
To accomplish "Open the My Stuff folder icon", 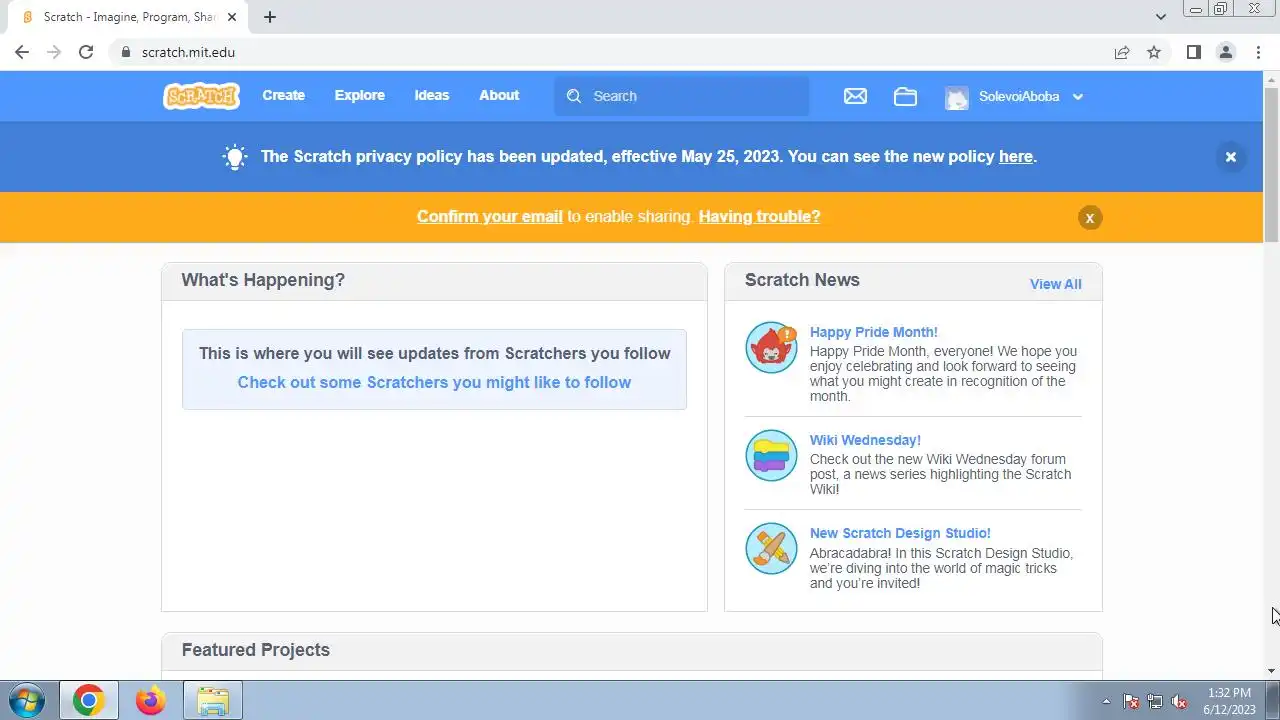I will pyautogui.click(x=905, y=96).
